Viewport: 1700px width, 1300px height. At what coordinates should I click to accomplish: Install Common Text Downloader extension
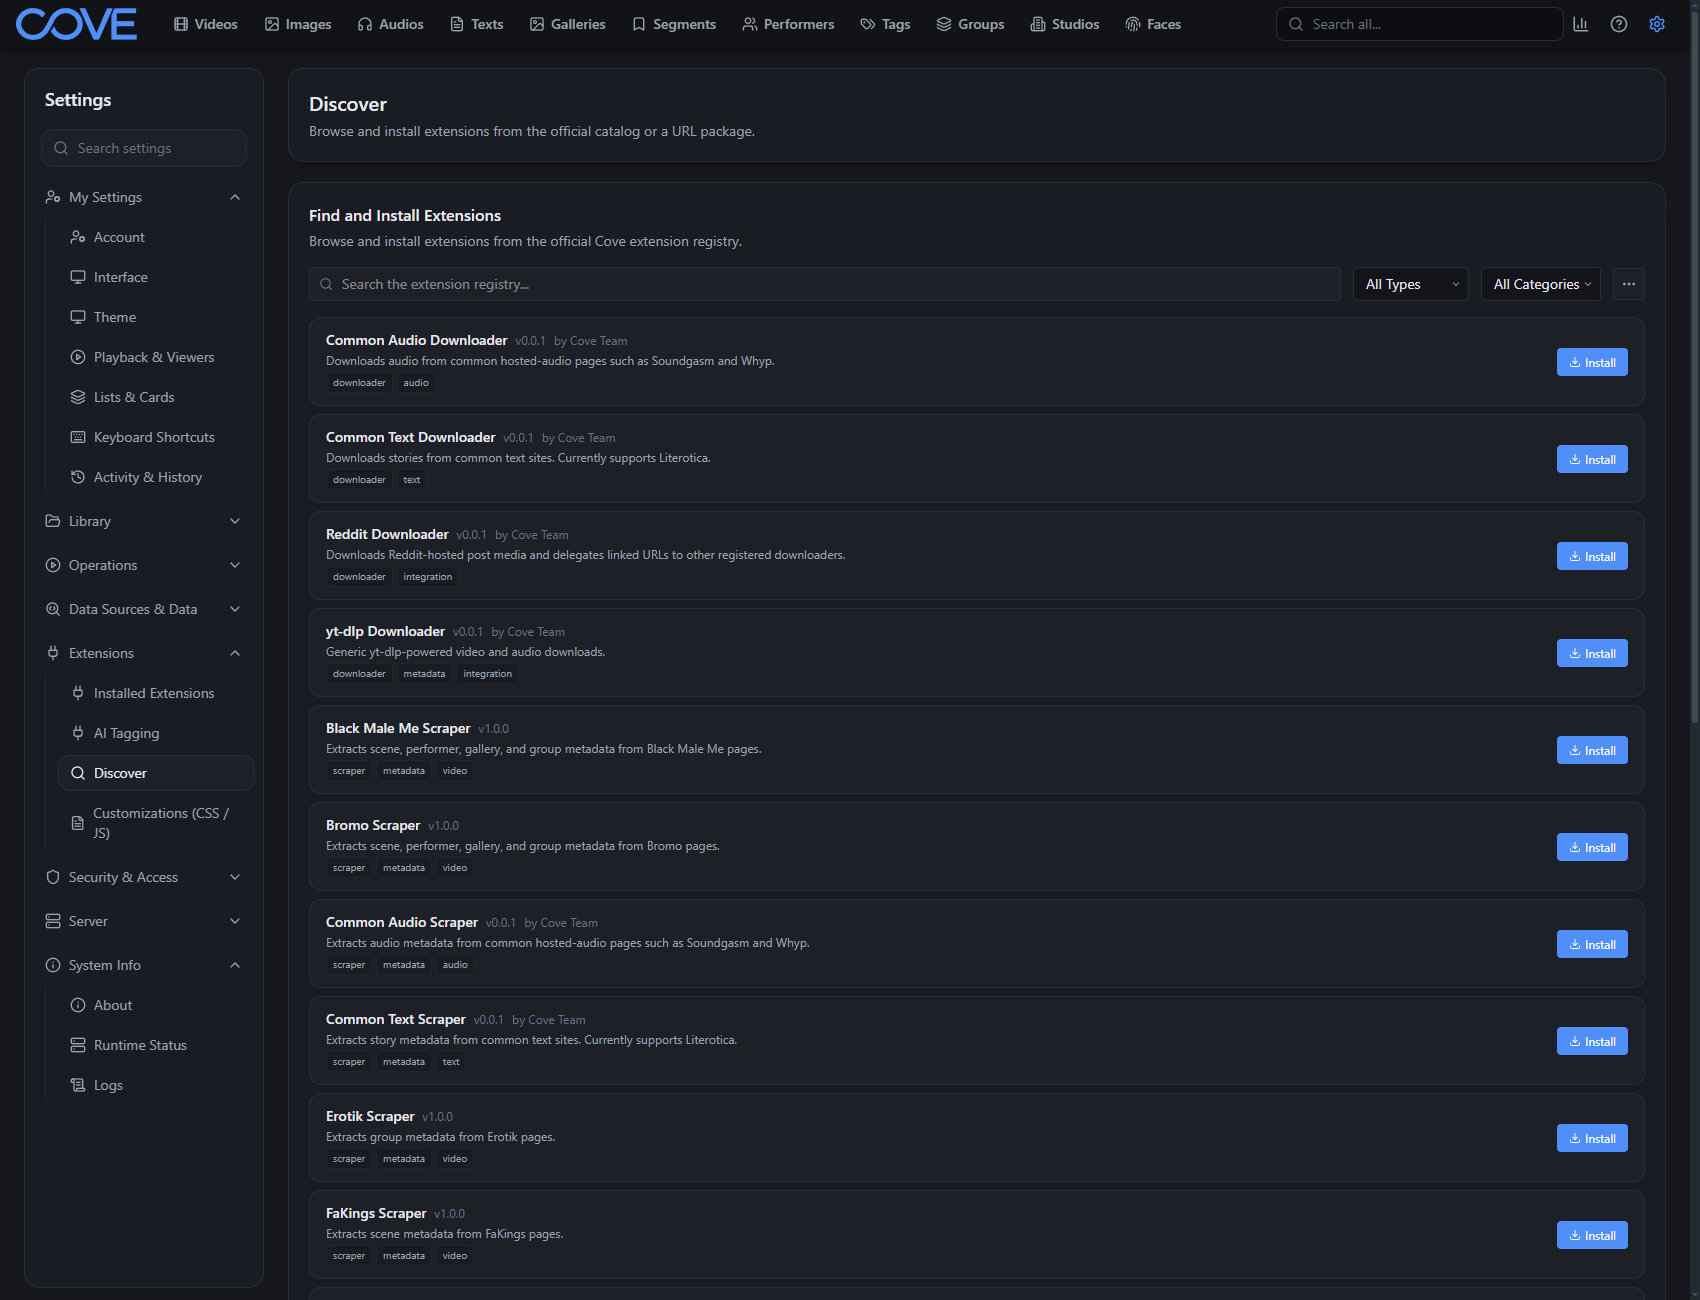[x=1592, y=459]
